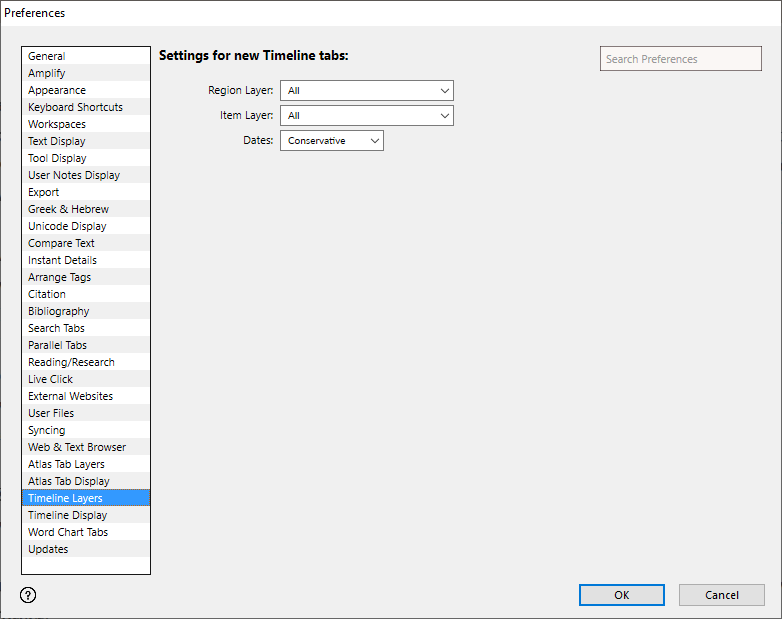
Task: Select Bibliography in the category list
Action: 58,312
